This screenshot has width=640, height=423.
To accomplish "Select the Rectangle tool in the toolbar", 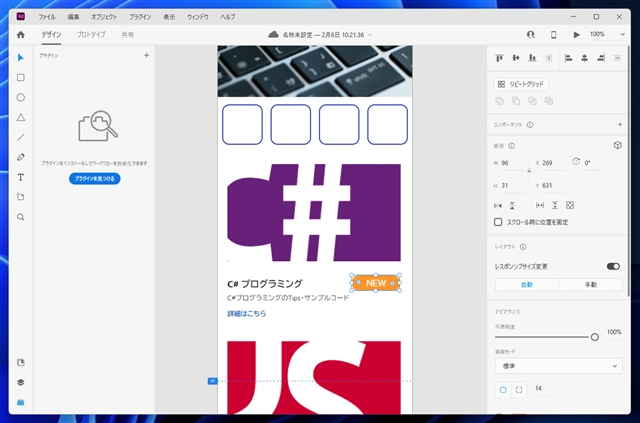I will click(x=20, y=77).
